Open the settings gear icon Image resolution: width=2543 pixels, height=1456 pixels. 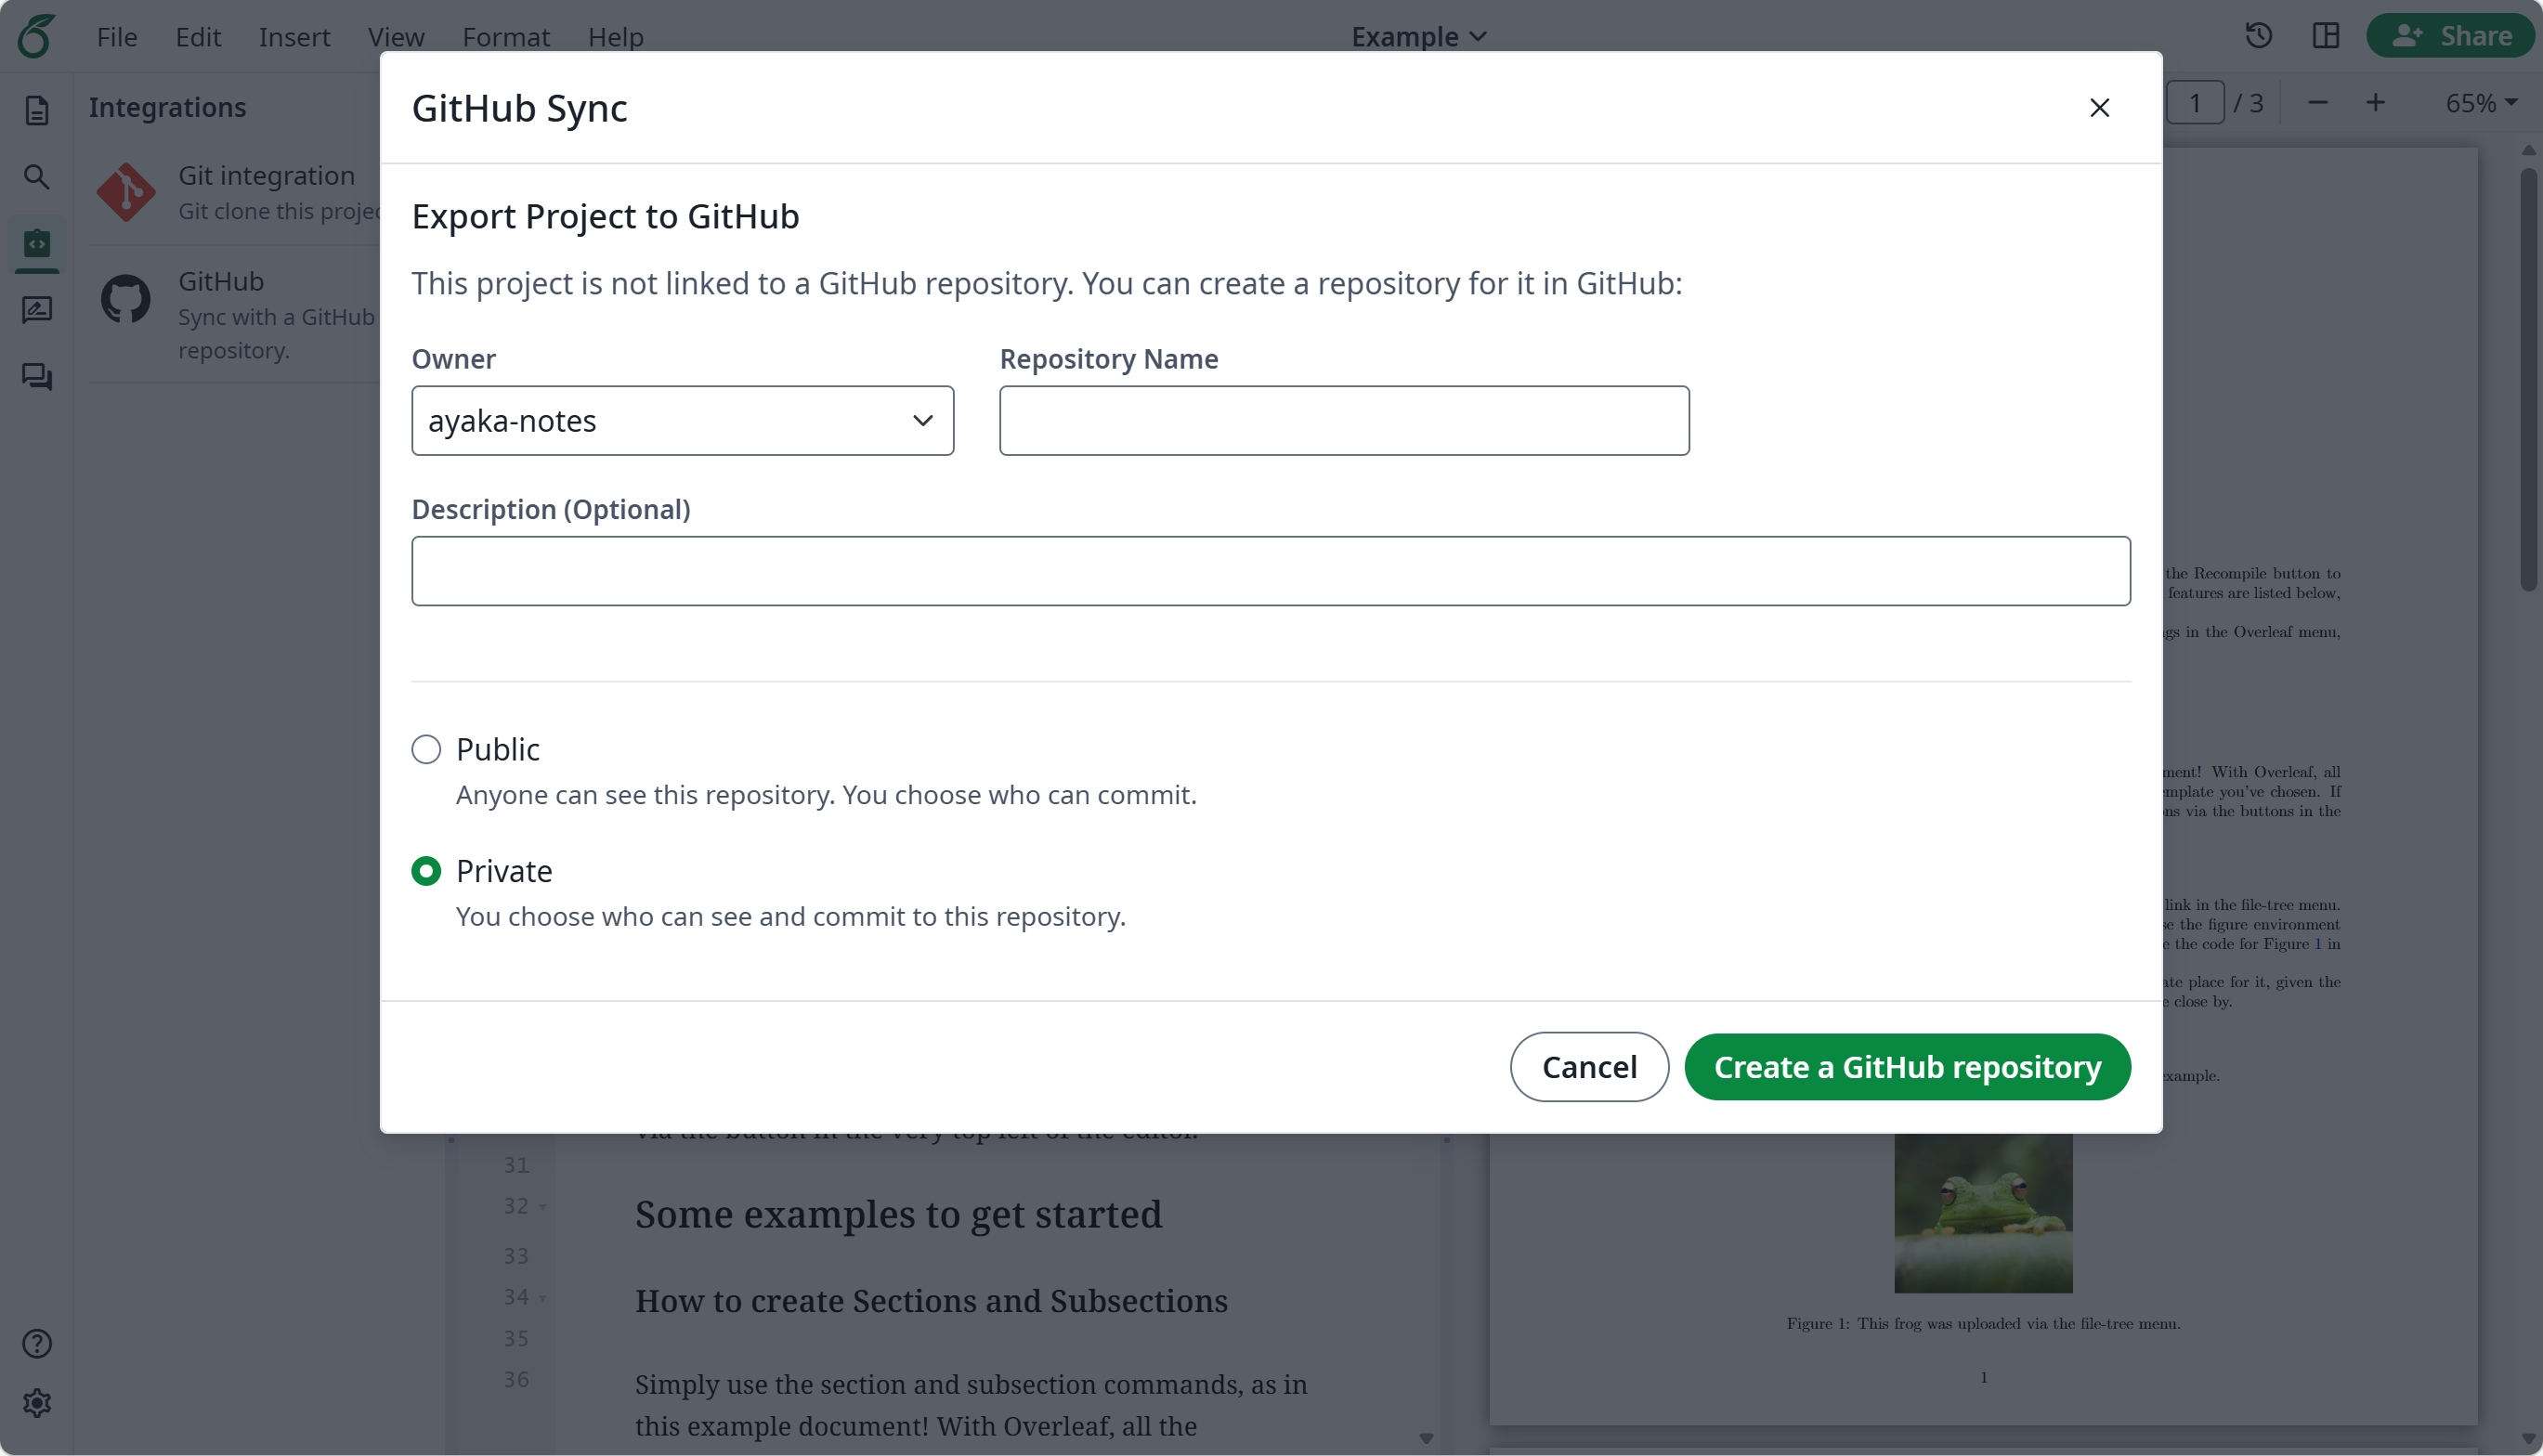coord(37,1403)
